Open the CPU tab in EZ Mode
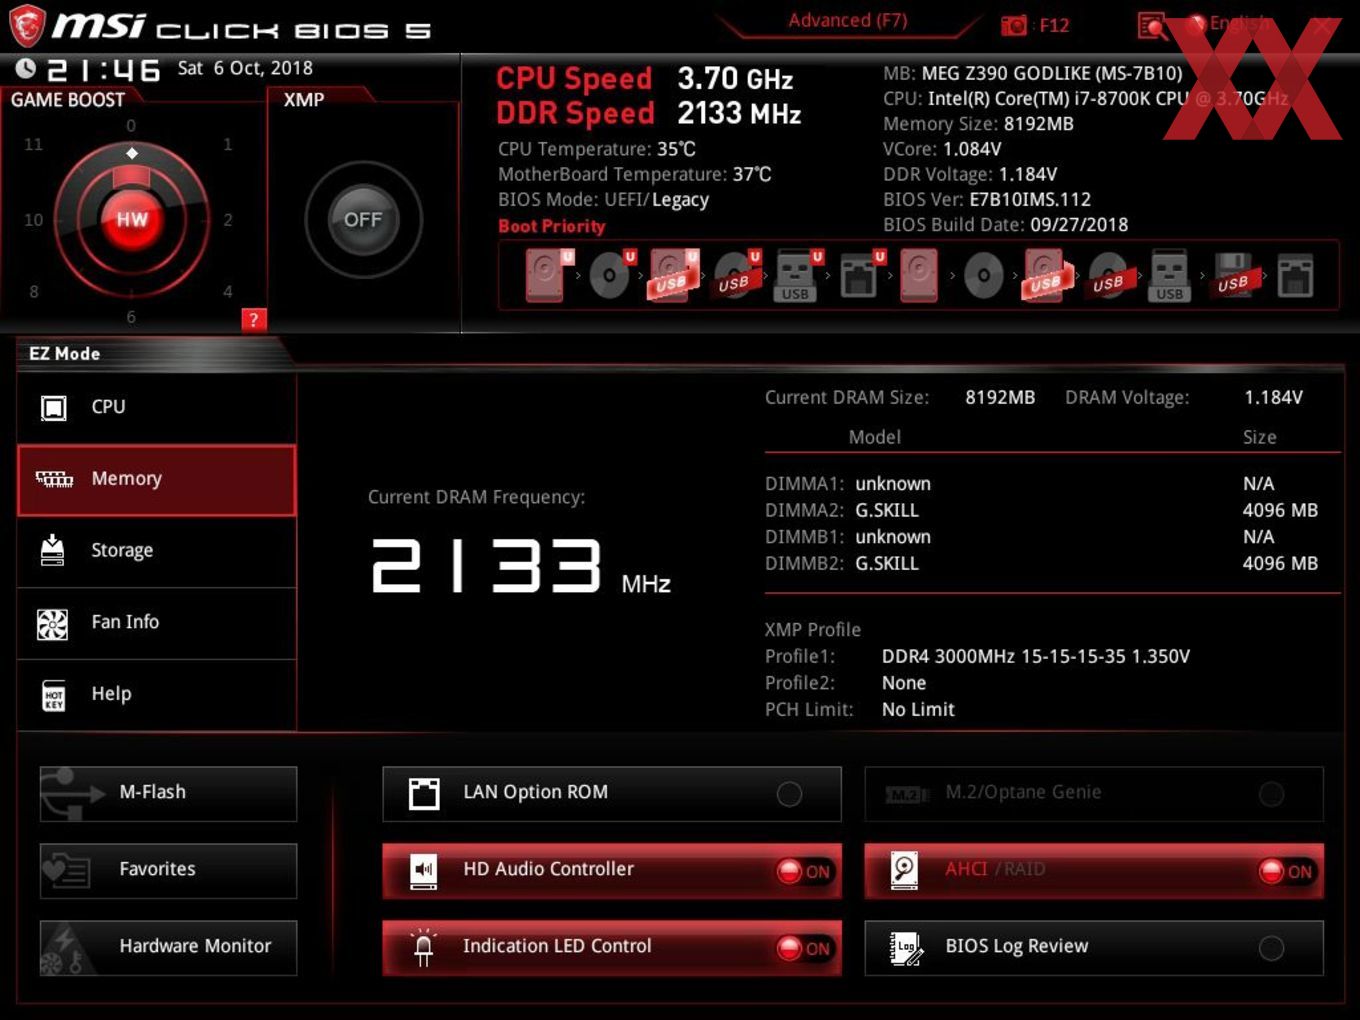 pos(157,407)
